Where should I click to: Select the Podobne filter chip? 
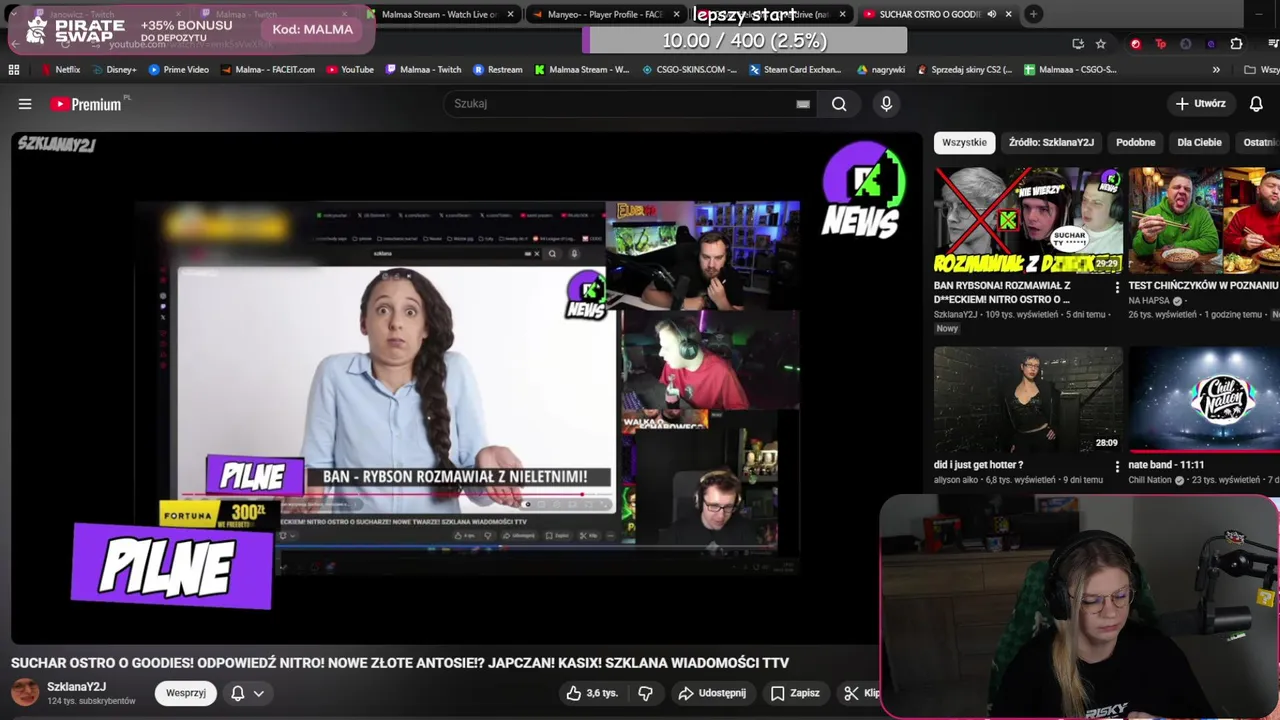coord(1135,142)
